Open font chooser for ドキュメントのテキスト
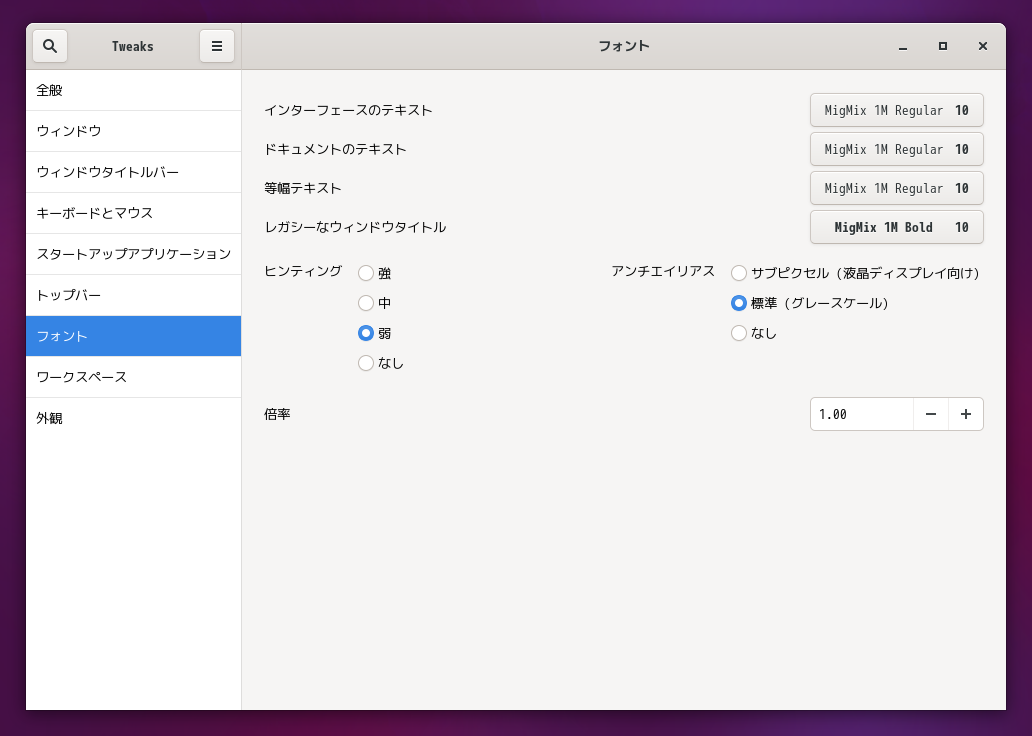Image resolution: width=1032 pixels, height=736 pixels. point(896,149)
